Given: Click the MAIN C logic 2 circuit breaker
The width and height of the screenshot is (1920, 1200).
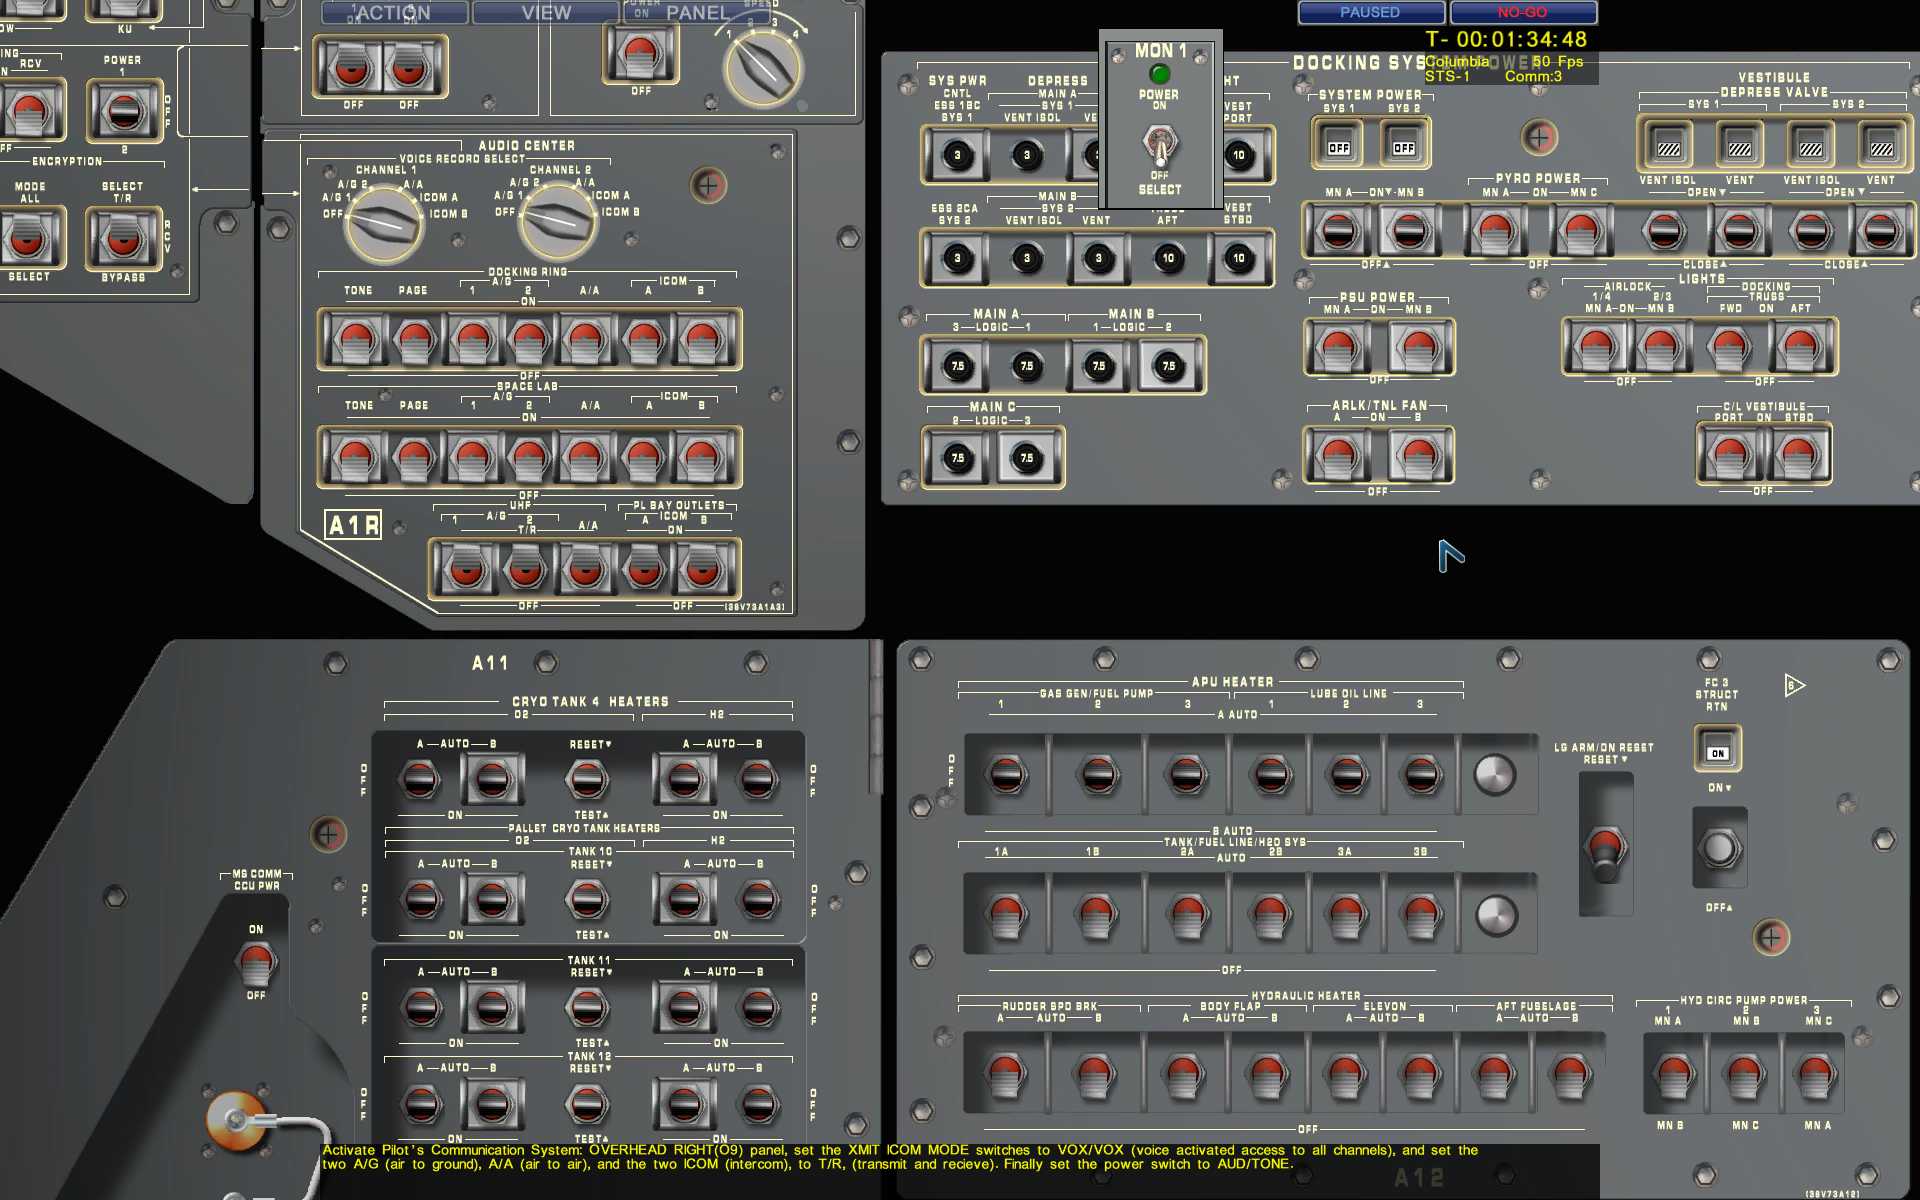Looking at the screenshot, I should click(957, 458).
